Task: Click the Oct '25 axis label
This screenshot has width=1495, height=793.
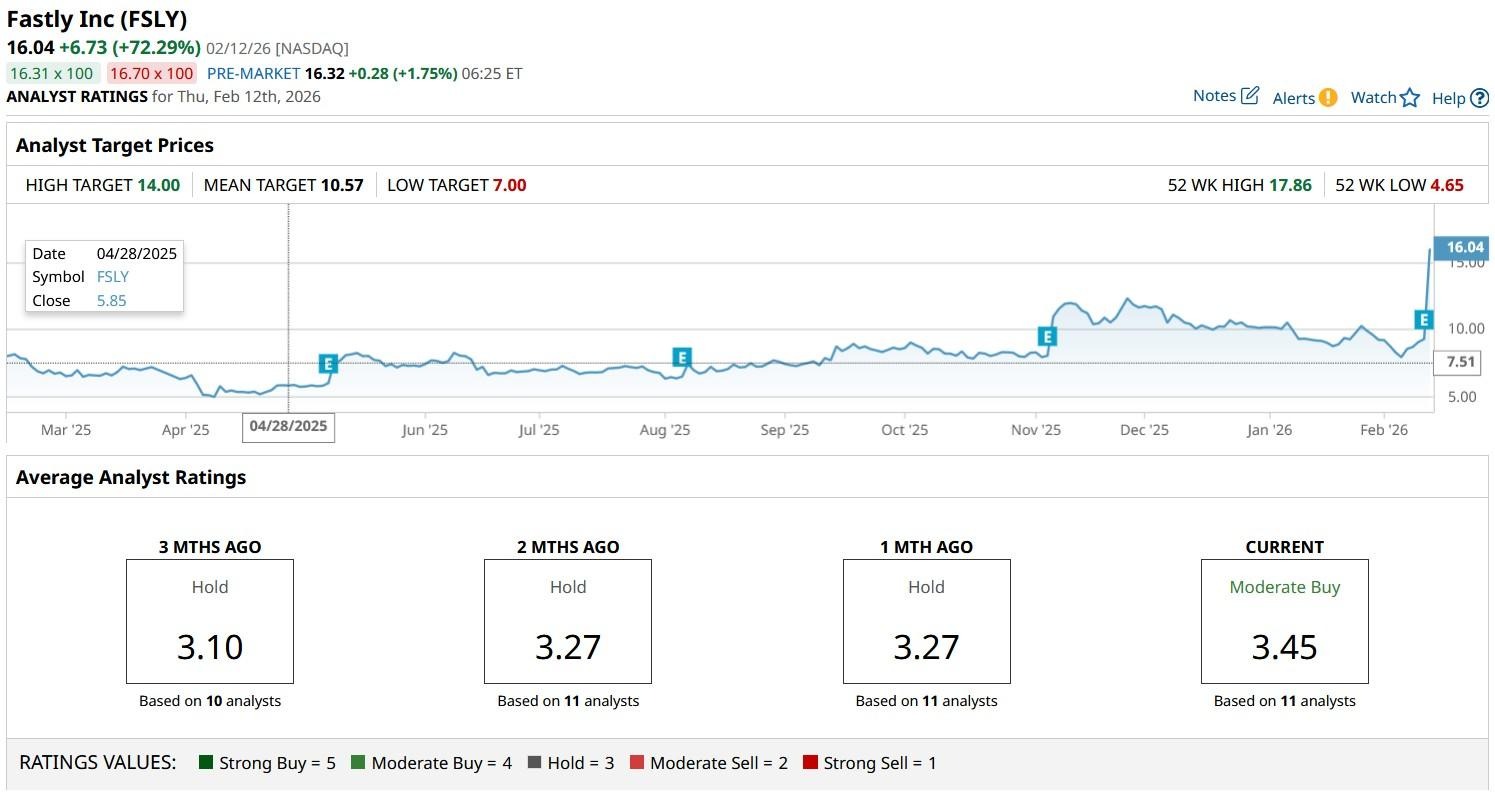Action: [x=905, y=430]
